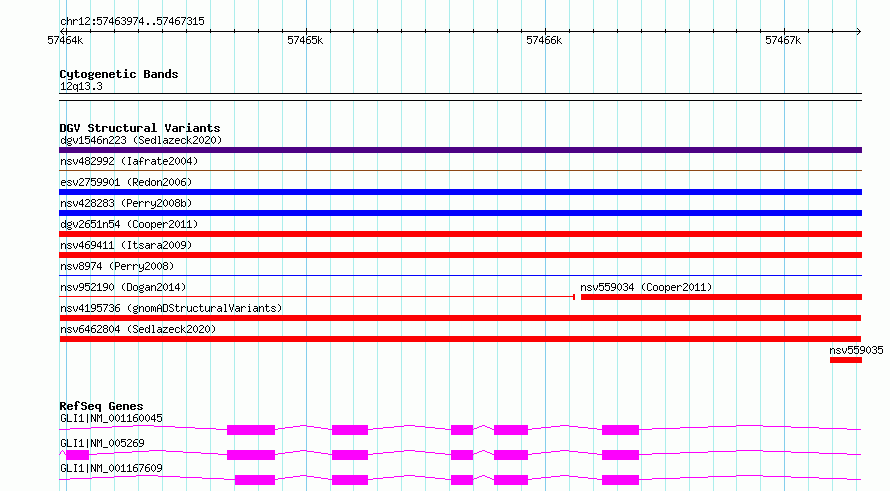Click the Cytogenetic Bands track title
The height and width of the screenshot is (491, 890).
(119, 74)
